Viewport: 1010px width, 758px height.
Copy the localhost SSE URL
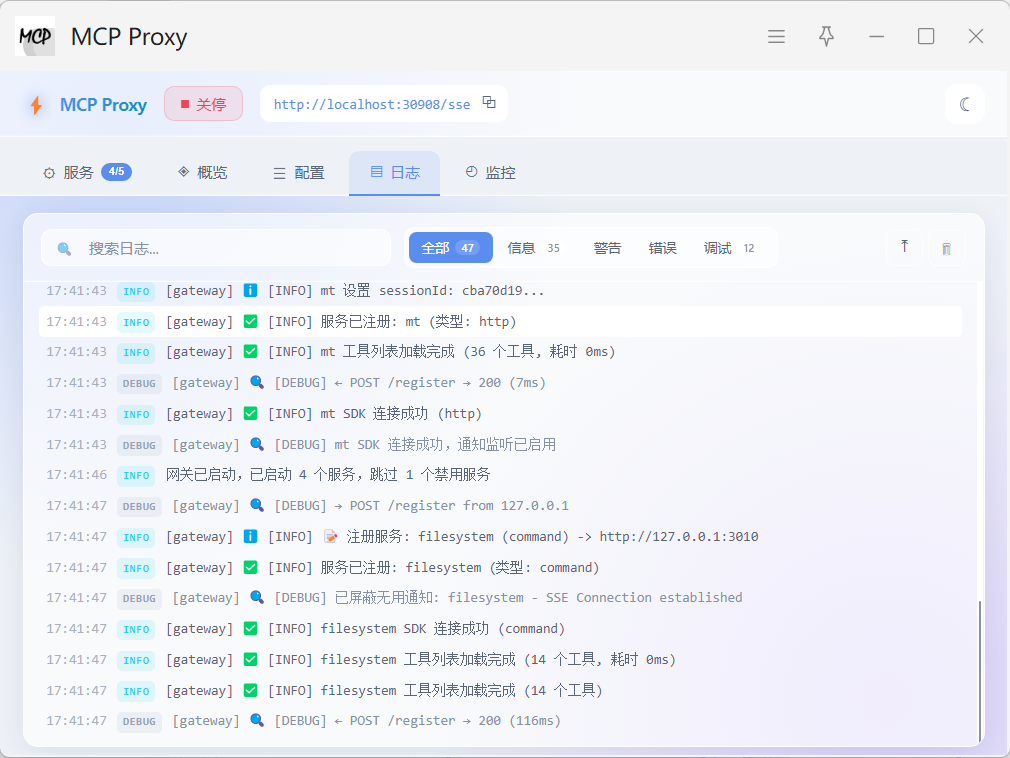coord(490,102)
